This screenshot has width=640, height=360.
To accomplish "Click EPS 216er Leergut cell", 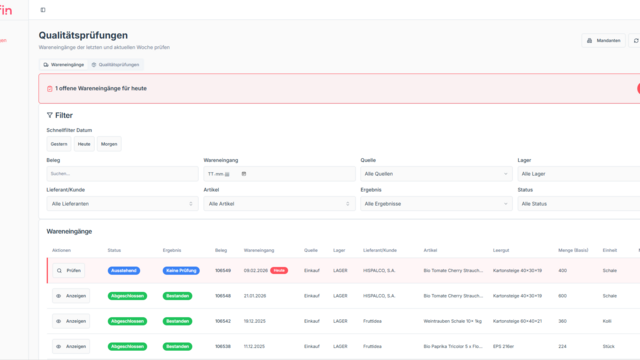I will pyautogui.click(x=503, y=347).
